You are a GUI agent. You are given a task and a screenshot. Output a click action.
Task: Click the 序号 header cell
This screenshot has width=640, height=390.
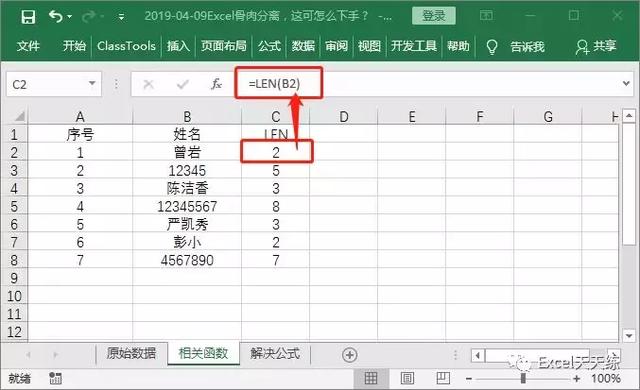tap(80, 134)
